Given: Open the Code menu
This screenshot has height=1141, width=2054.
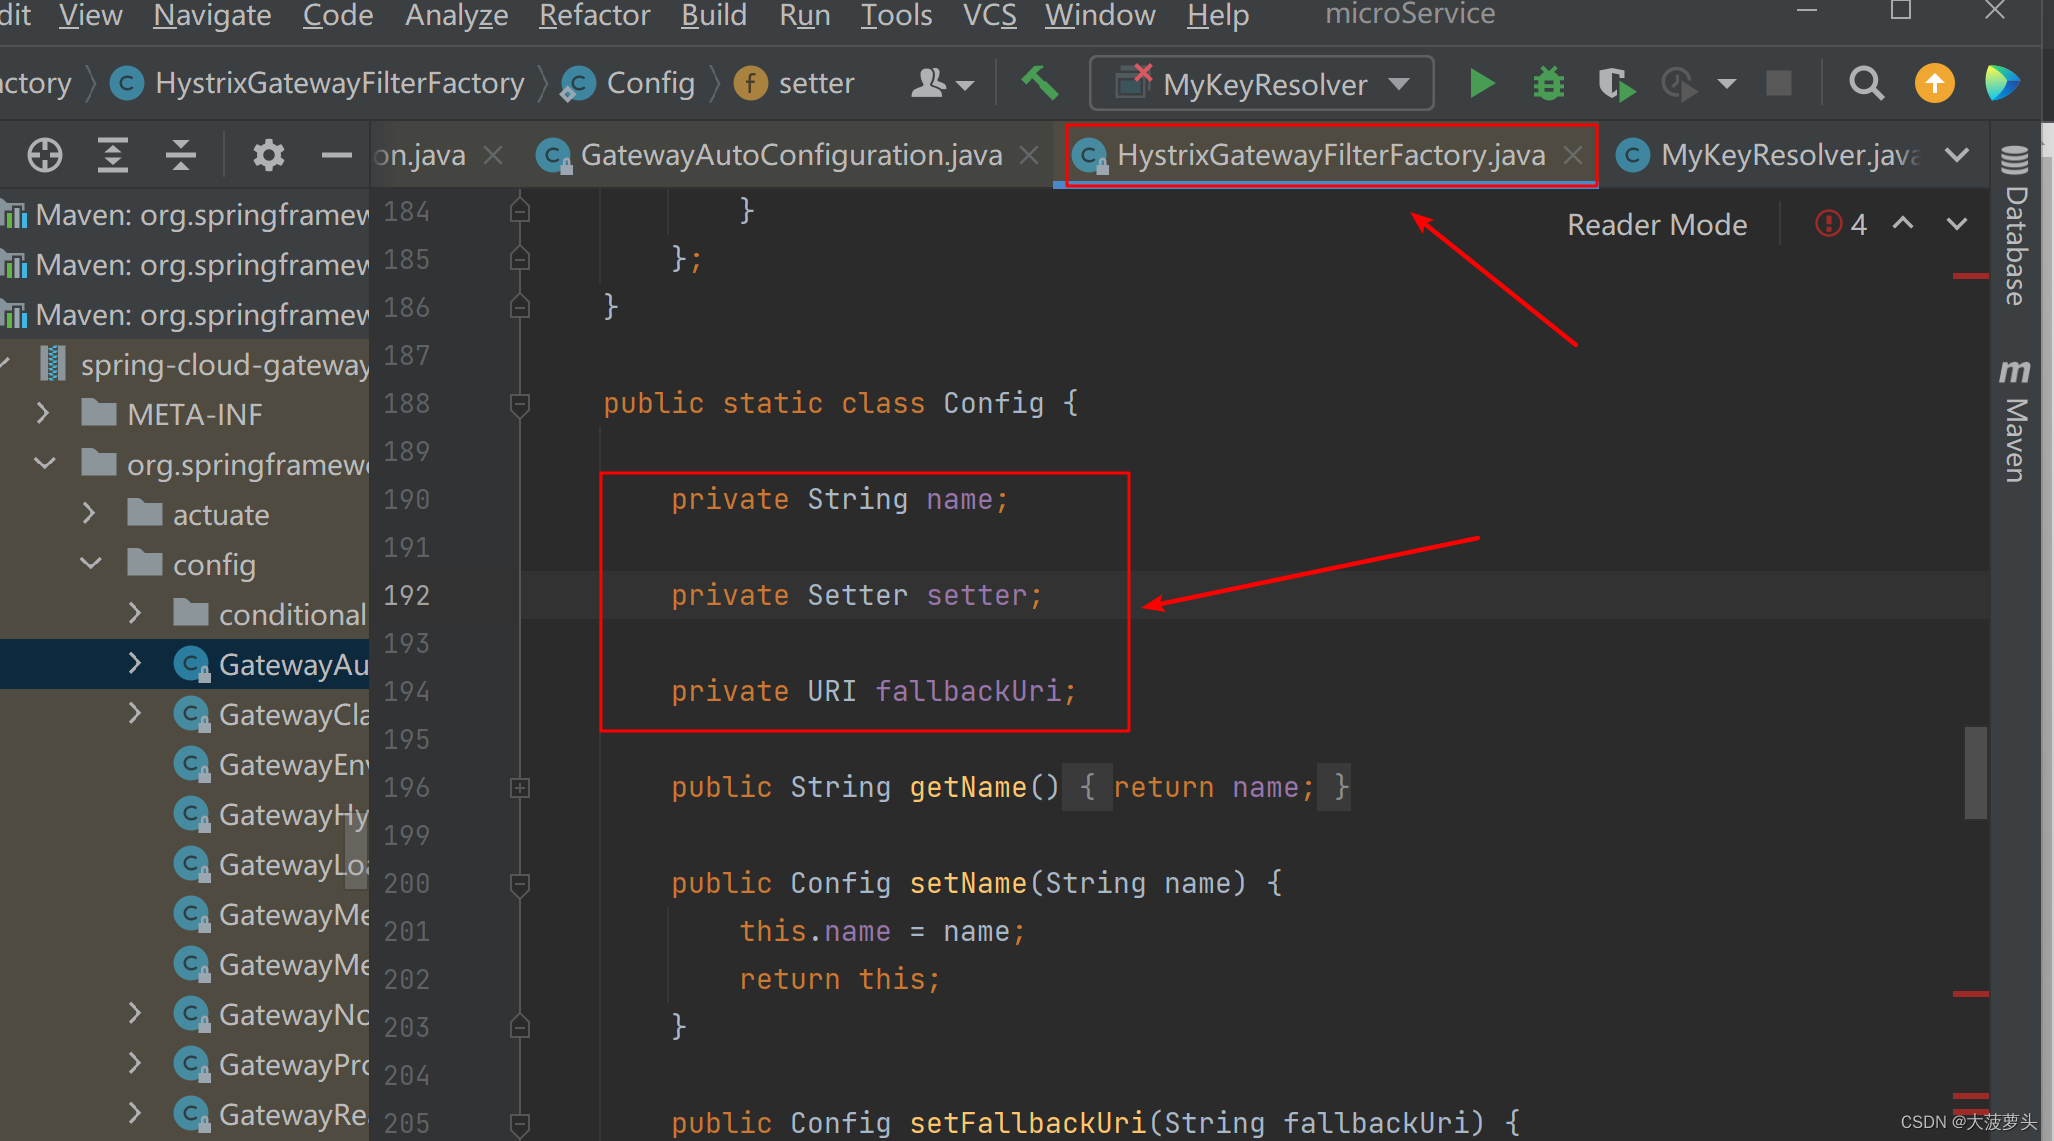Looking at the screenshot, I should [338, 16].
